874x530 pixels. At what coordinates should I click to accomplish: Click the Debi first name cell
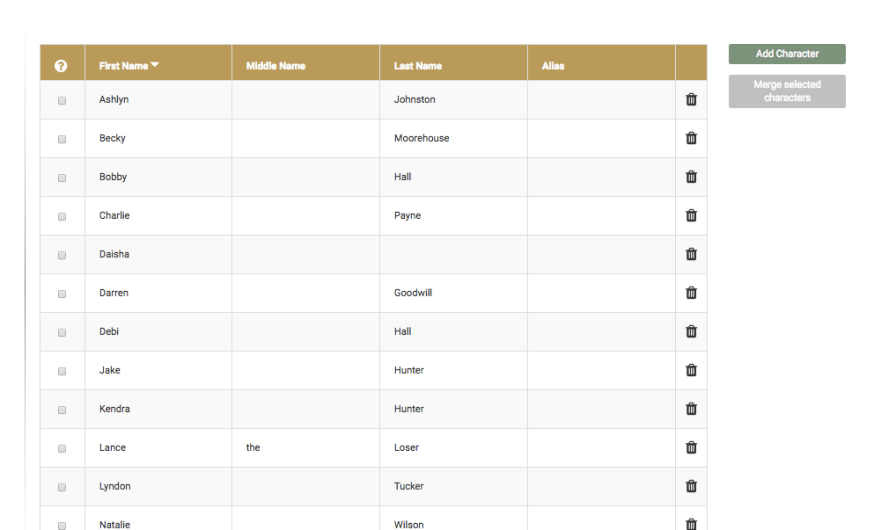[111, 331]
